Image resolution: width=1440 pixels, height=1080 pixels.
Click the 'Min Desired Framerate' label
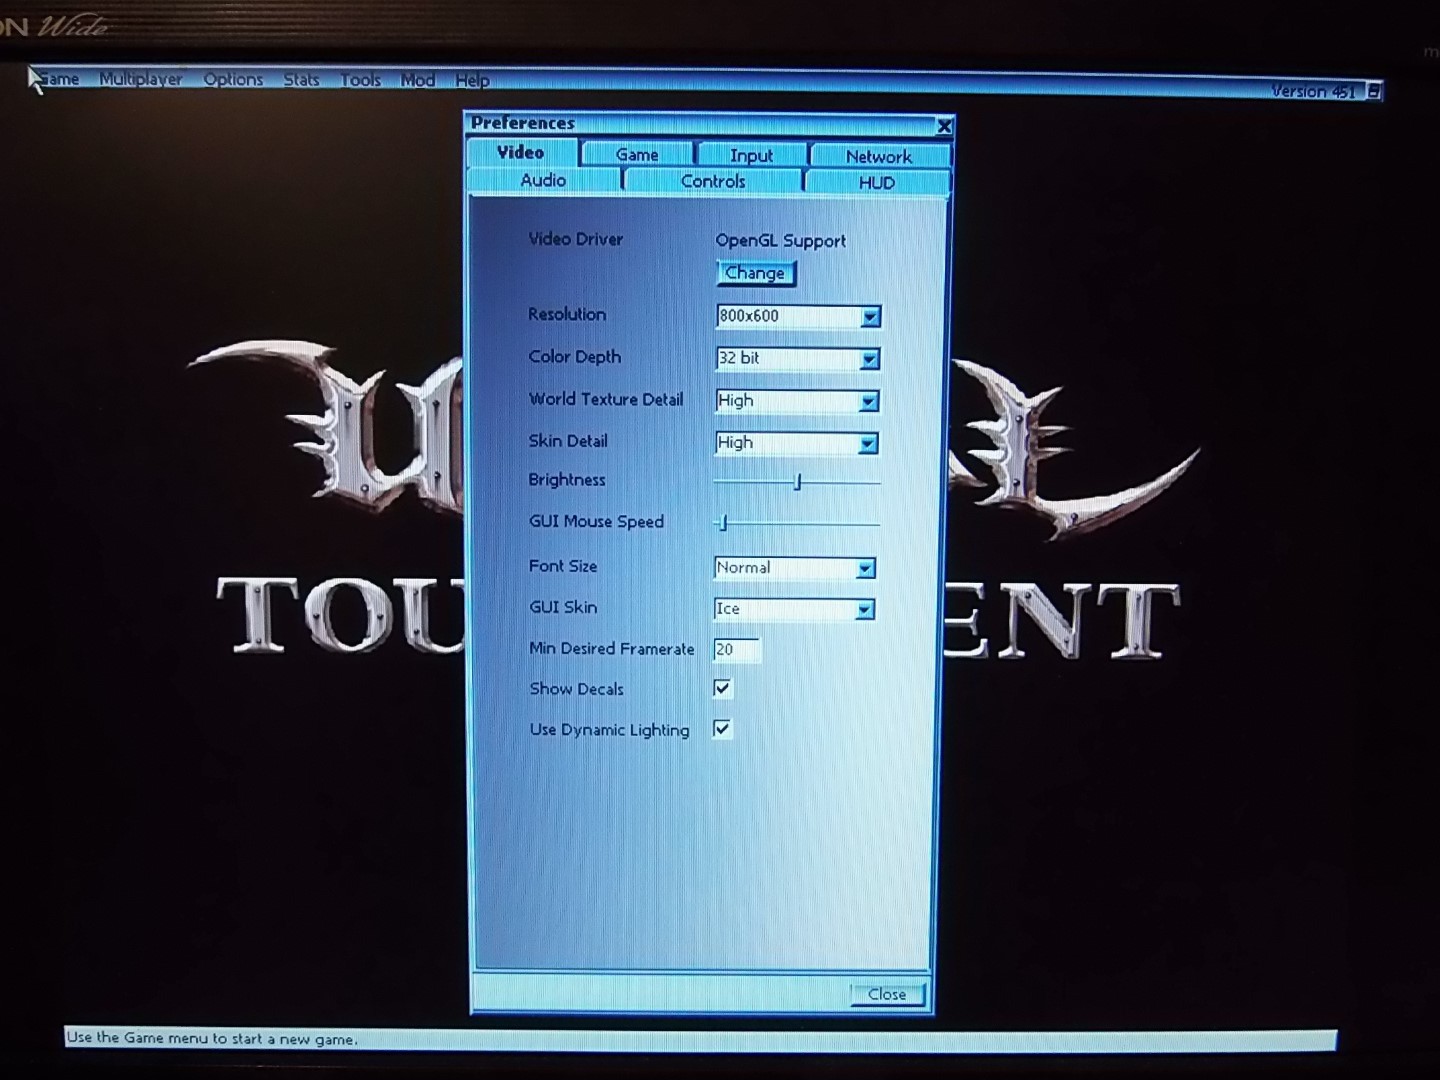pyautogui.click(x=611, y=648)
